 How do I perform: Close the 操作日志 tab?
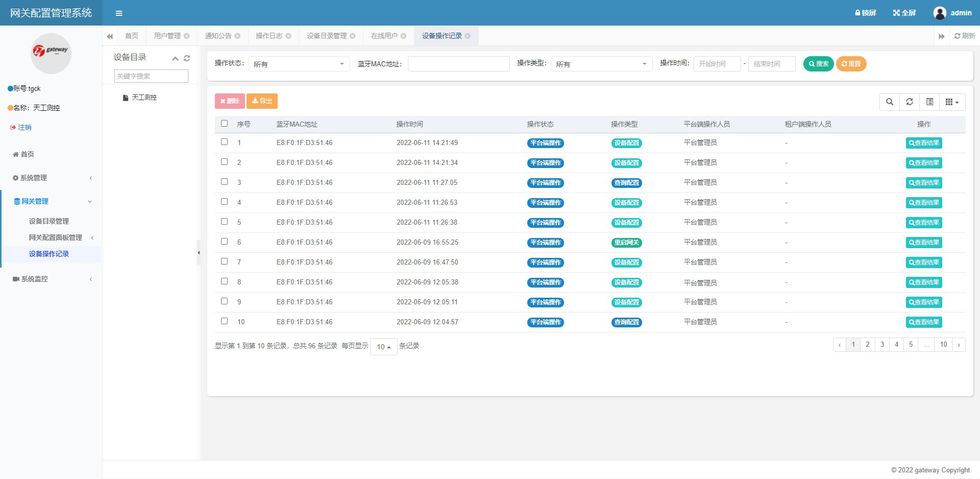pos(289,36)
